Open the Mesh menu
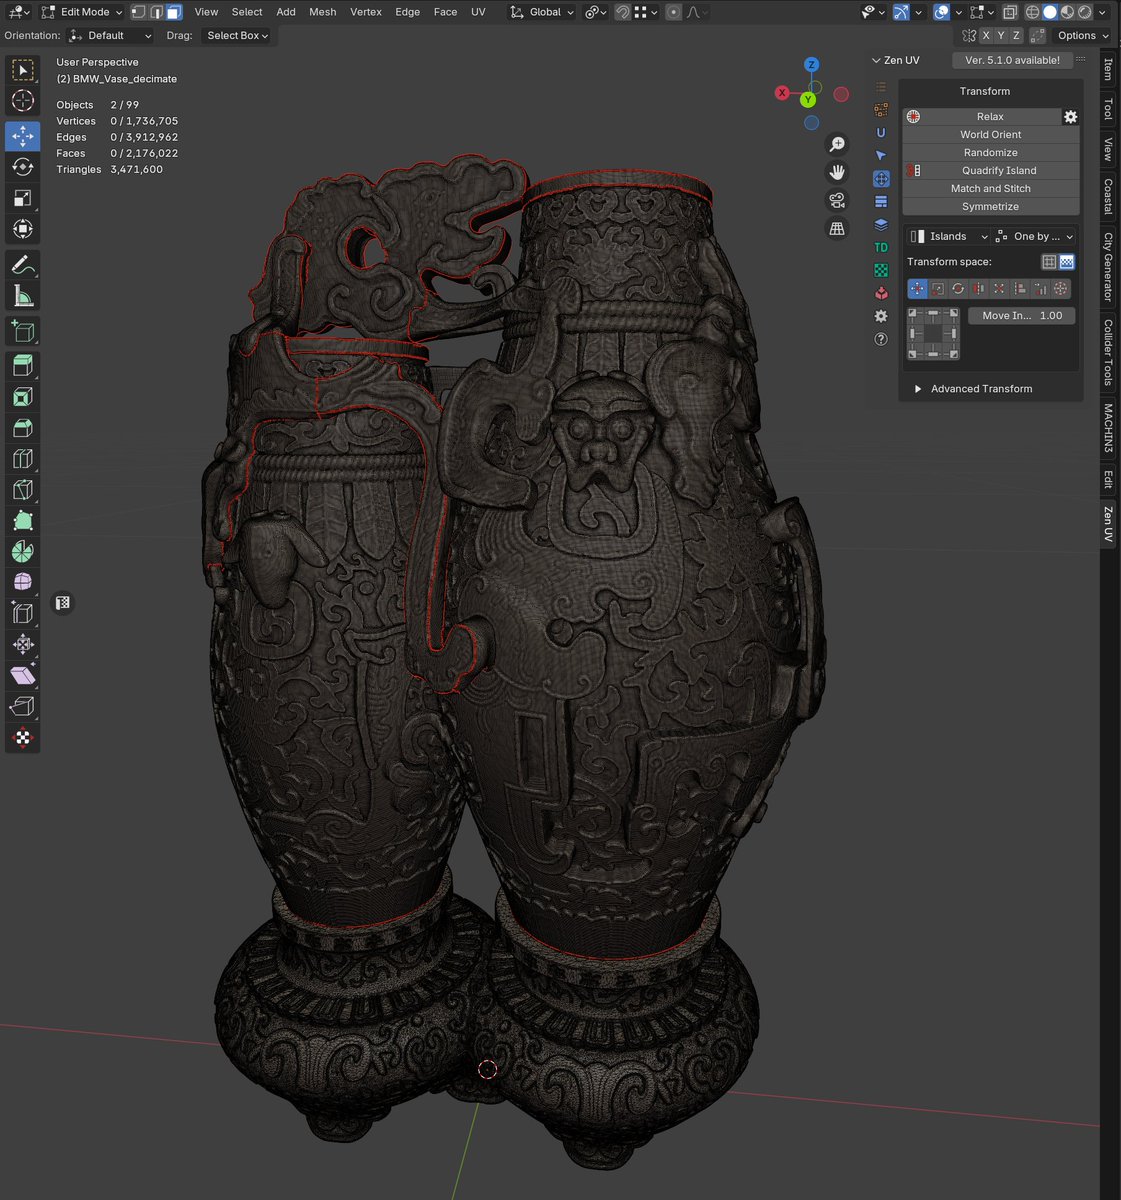The width and height of the screenshot is (1121, 1200). 322,12
